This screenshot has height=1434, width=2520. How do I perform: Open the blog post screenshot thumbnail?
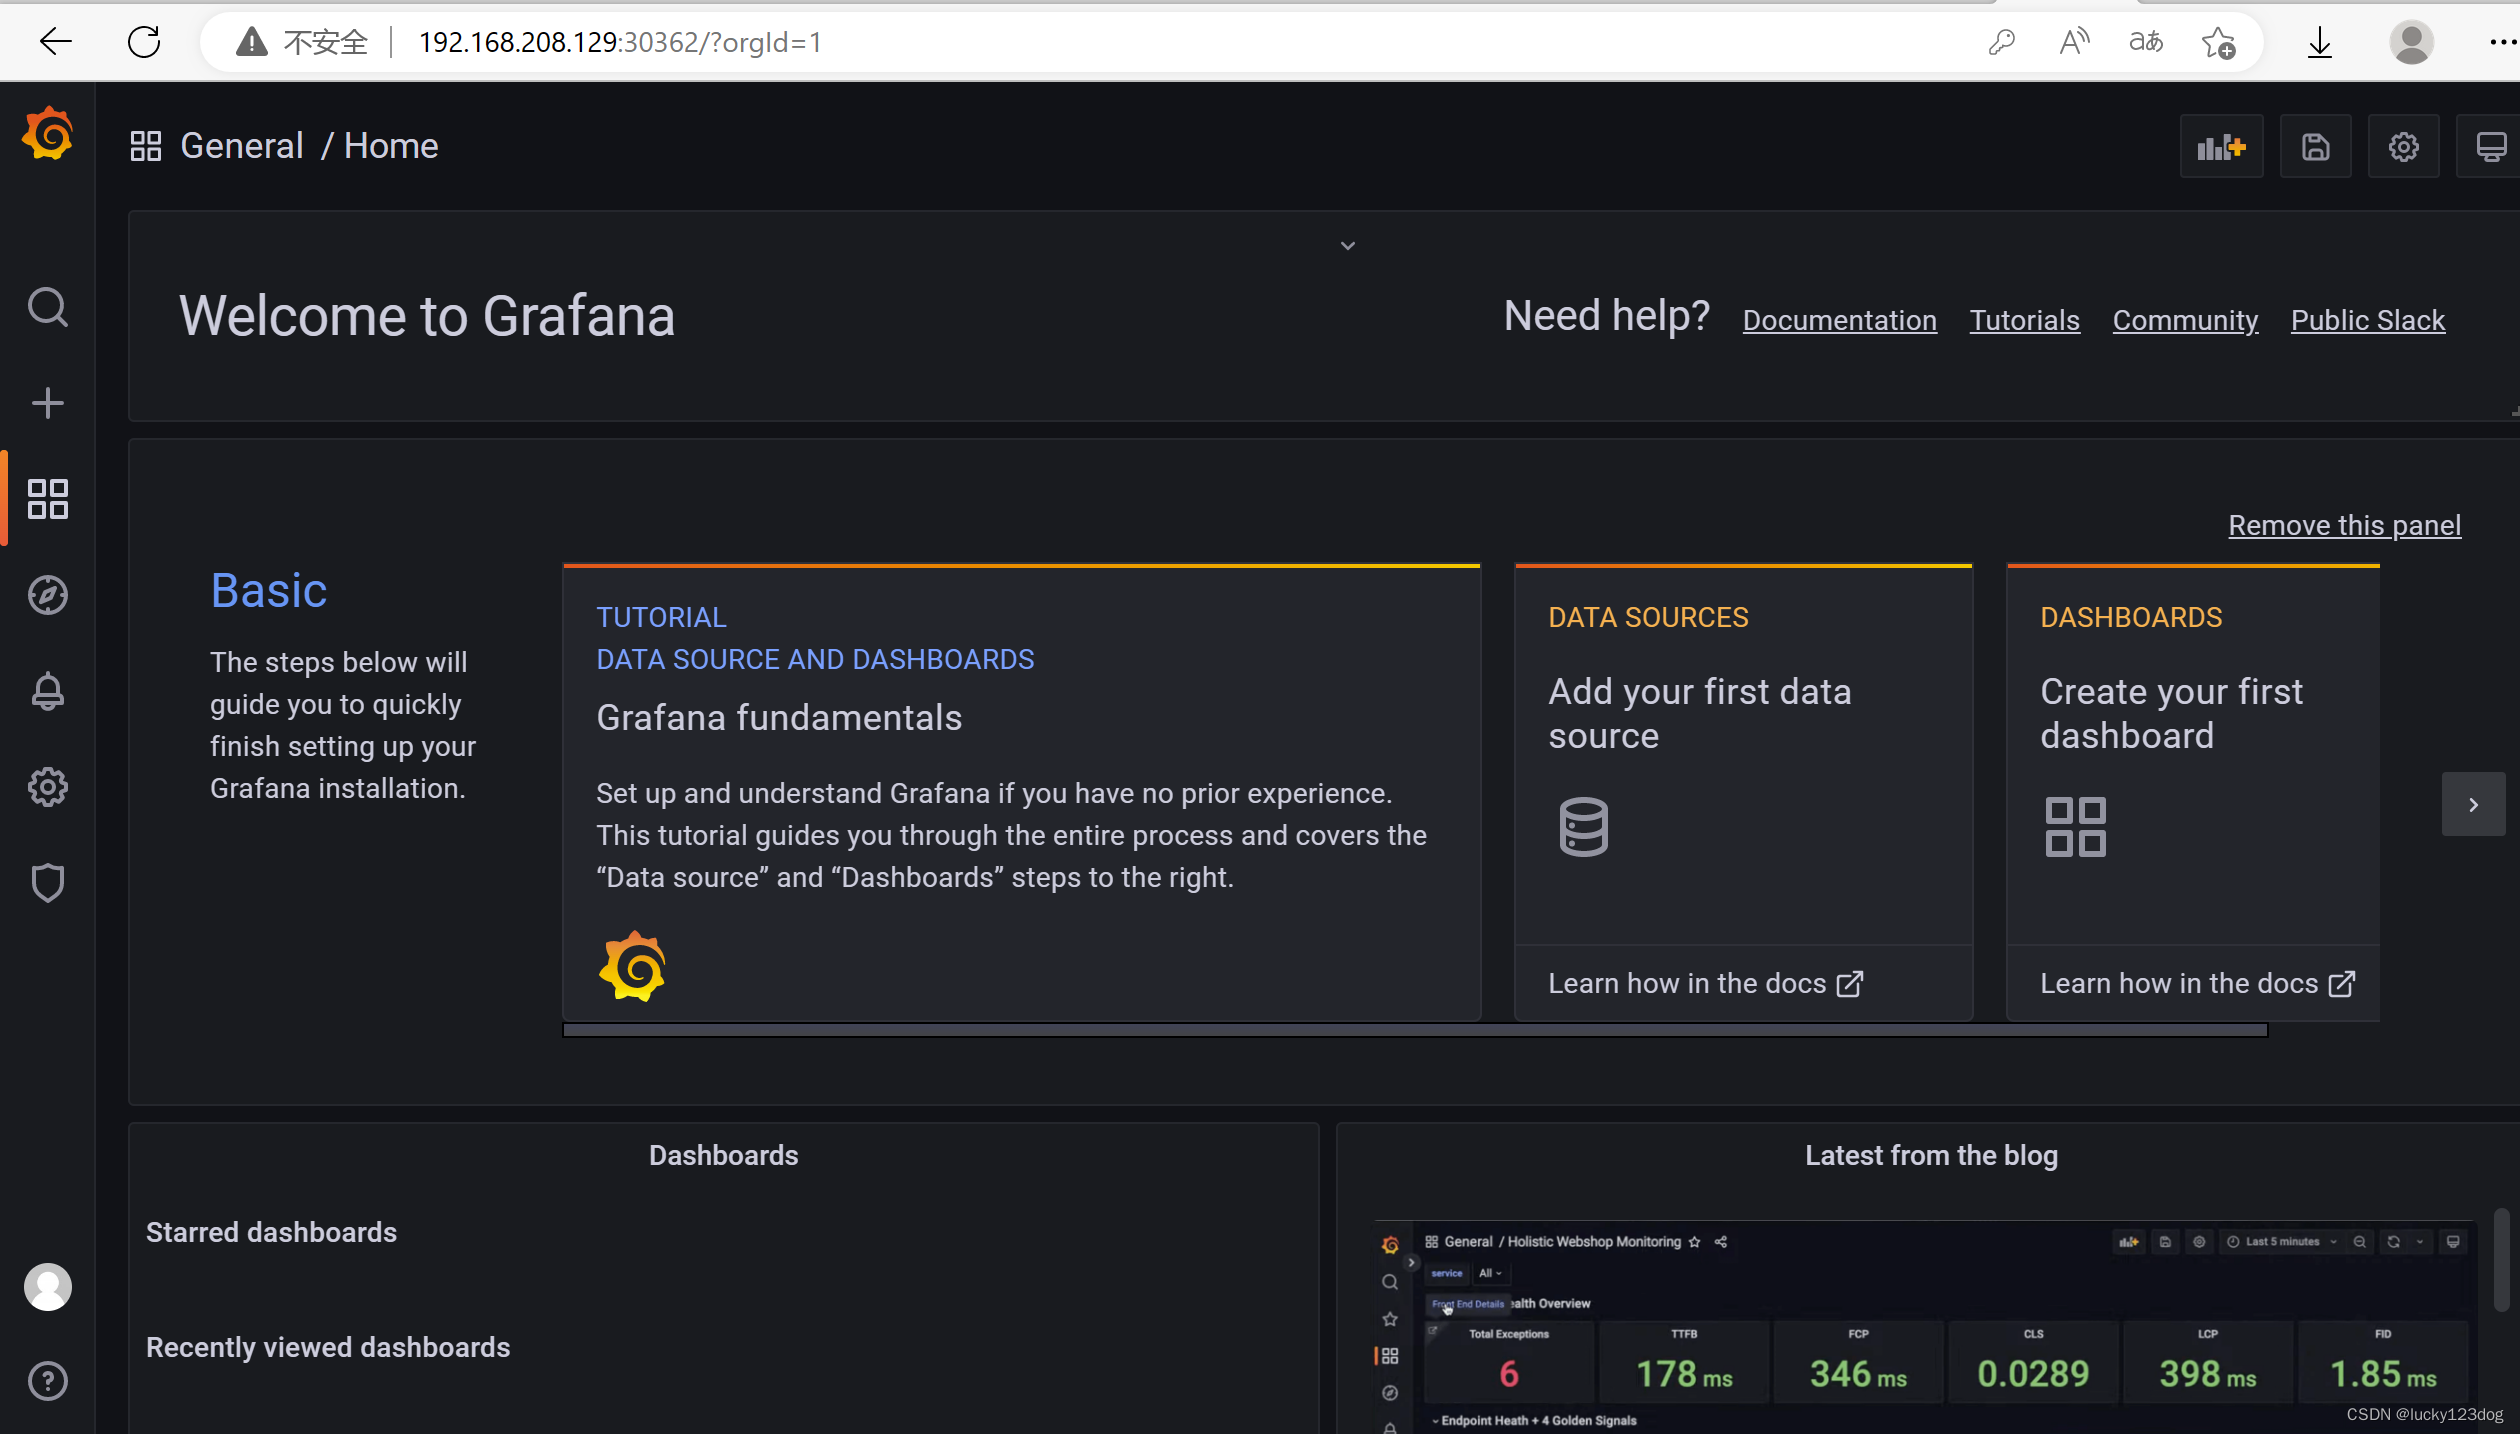coord(1925,1327)
